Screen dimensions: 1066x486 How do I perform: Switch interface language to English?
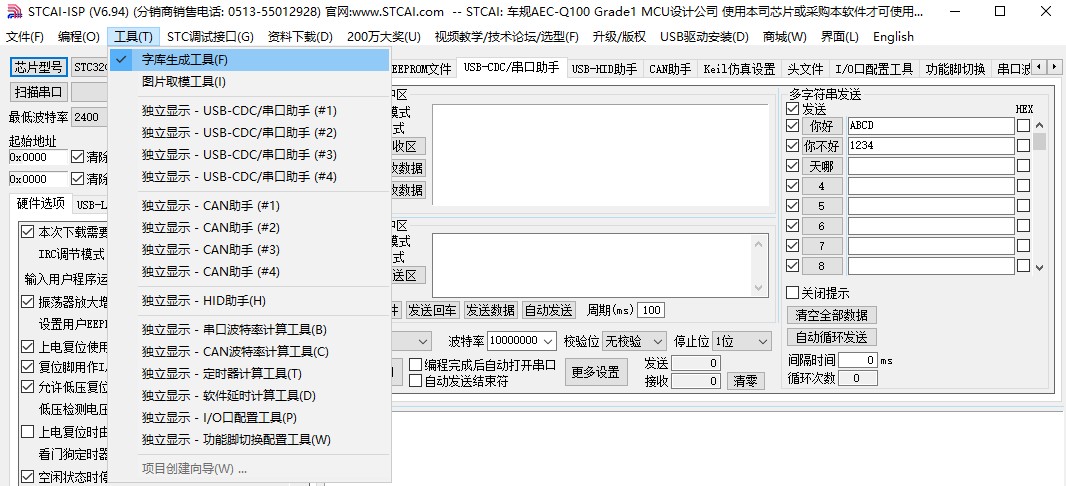tap(893, 37)
